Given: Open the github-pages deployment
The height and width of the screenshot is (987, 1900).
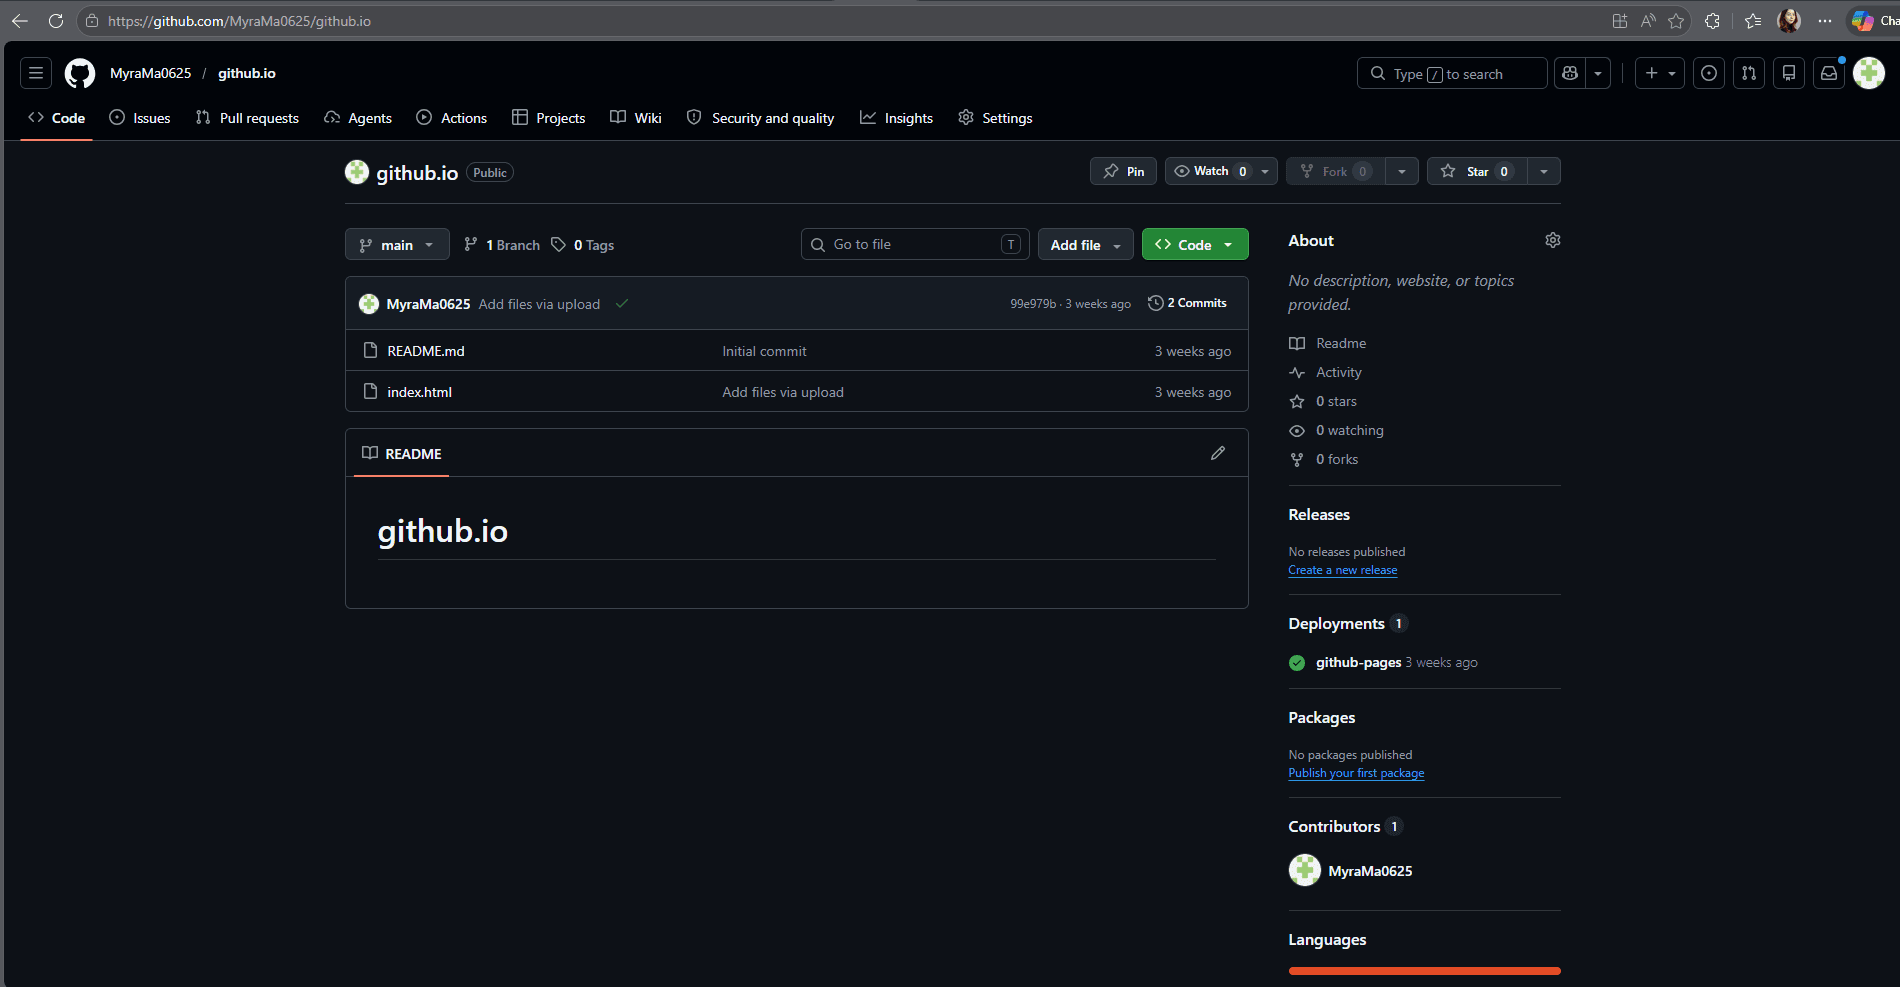Looking at the screenshot, I should 1358,662.
